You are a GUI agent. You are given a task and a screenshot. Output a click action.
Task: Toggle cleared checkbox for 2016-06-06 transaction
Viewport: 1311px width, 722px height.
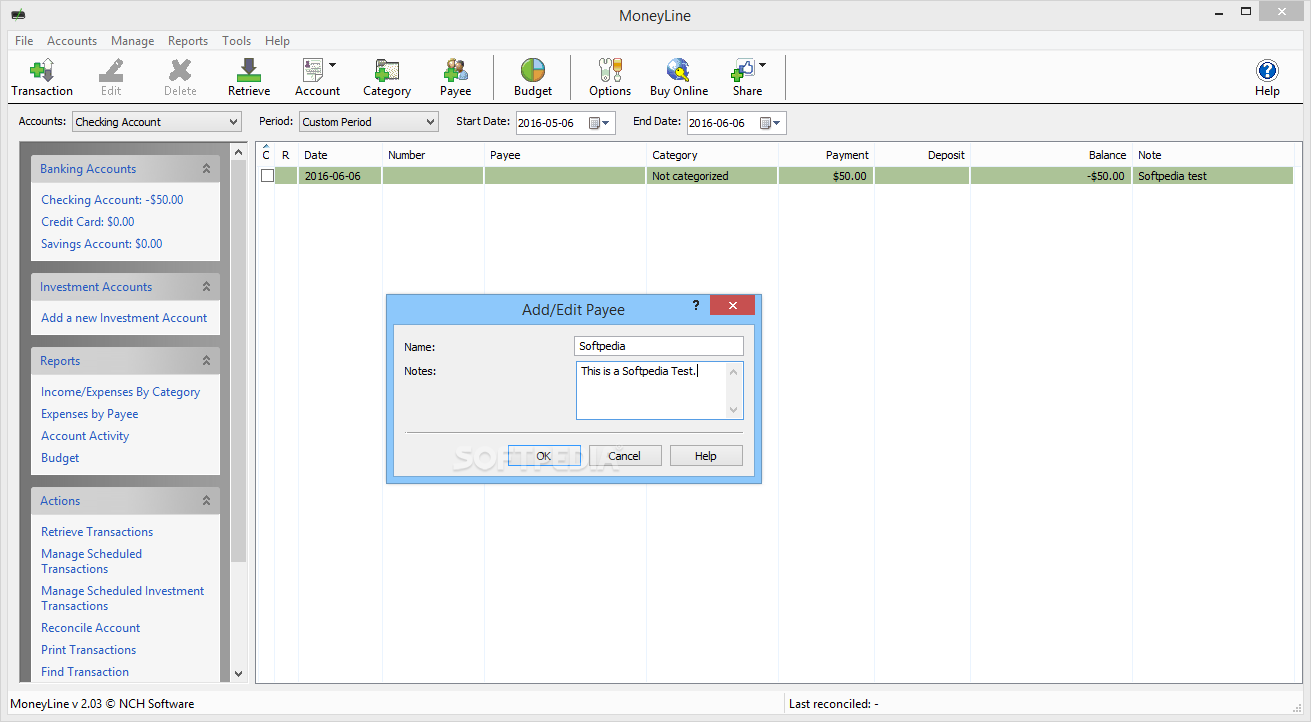click(267, 176)
